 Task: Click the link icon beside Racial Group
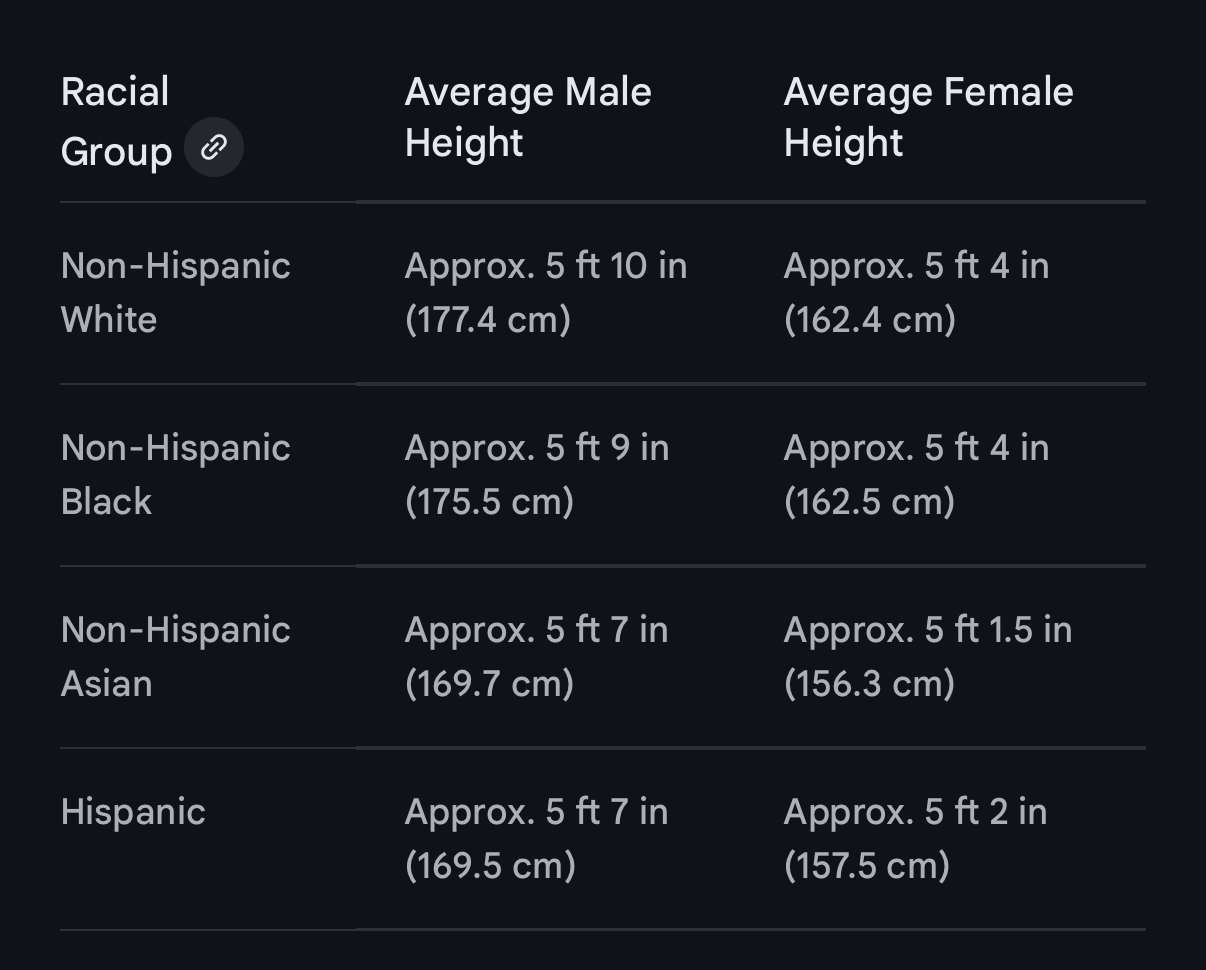coord(214,148)
